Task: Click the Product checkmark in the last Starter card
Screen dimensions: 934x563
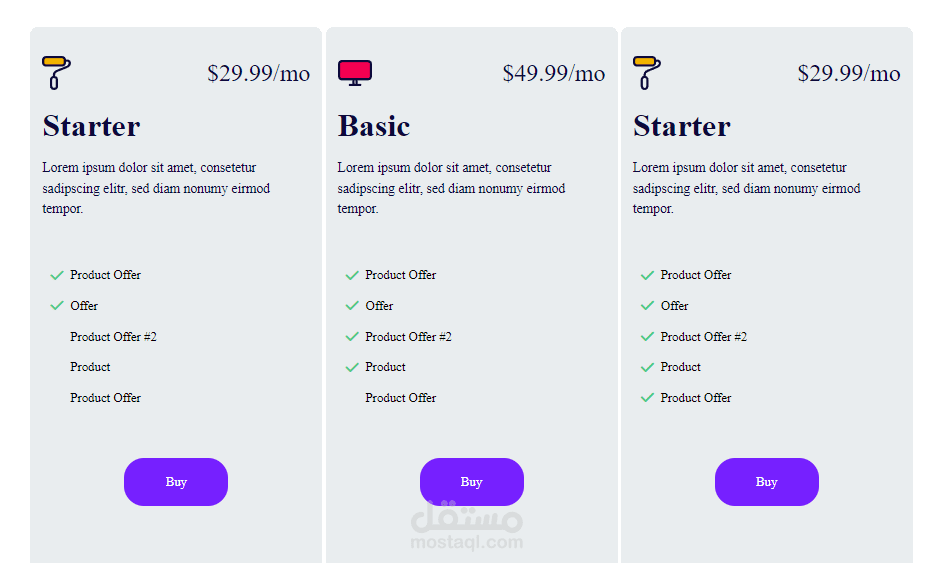Action: (x=647, y=367)
